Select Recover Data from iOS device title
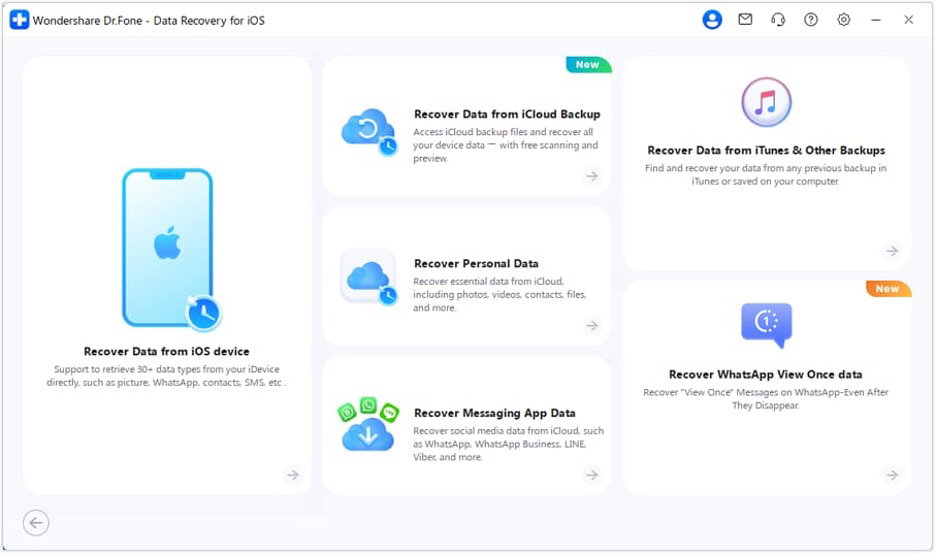This screenshot has width=936, height=554. (167, 352)
